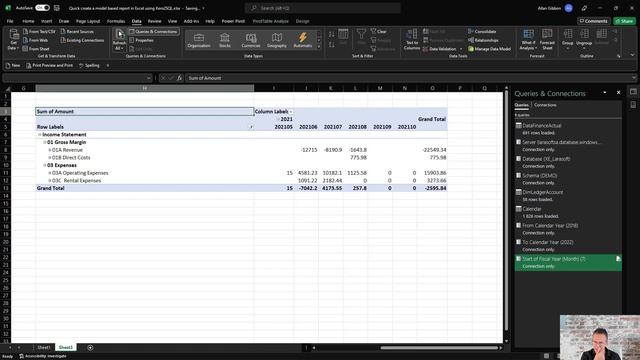Open the Data Validation dropdown arrow

coord(461,49)
